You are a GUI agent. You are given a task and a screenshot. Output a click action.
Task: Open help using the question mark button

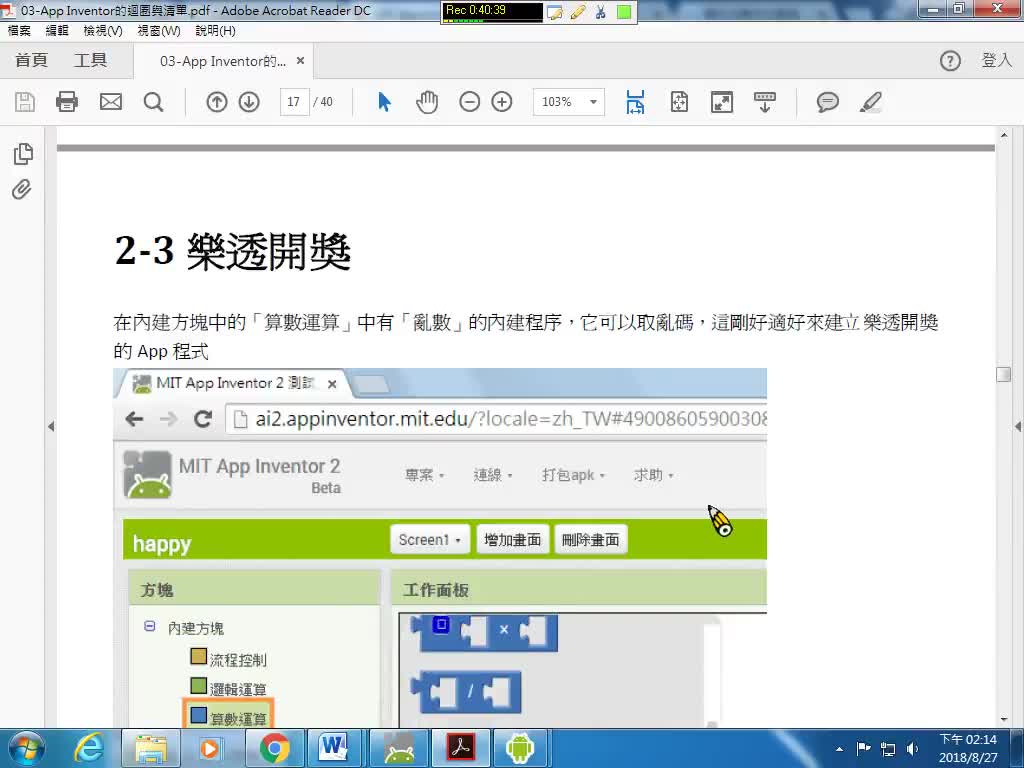pyautogui.click(x=949, y=60)
